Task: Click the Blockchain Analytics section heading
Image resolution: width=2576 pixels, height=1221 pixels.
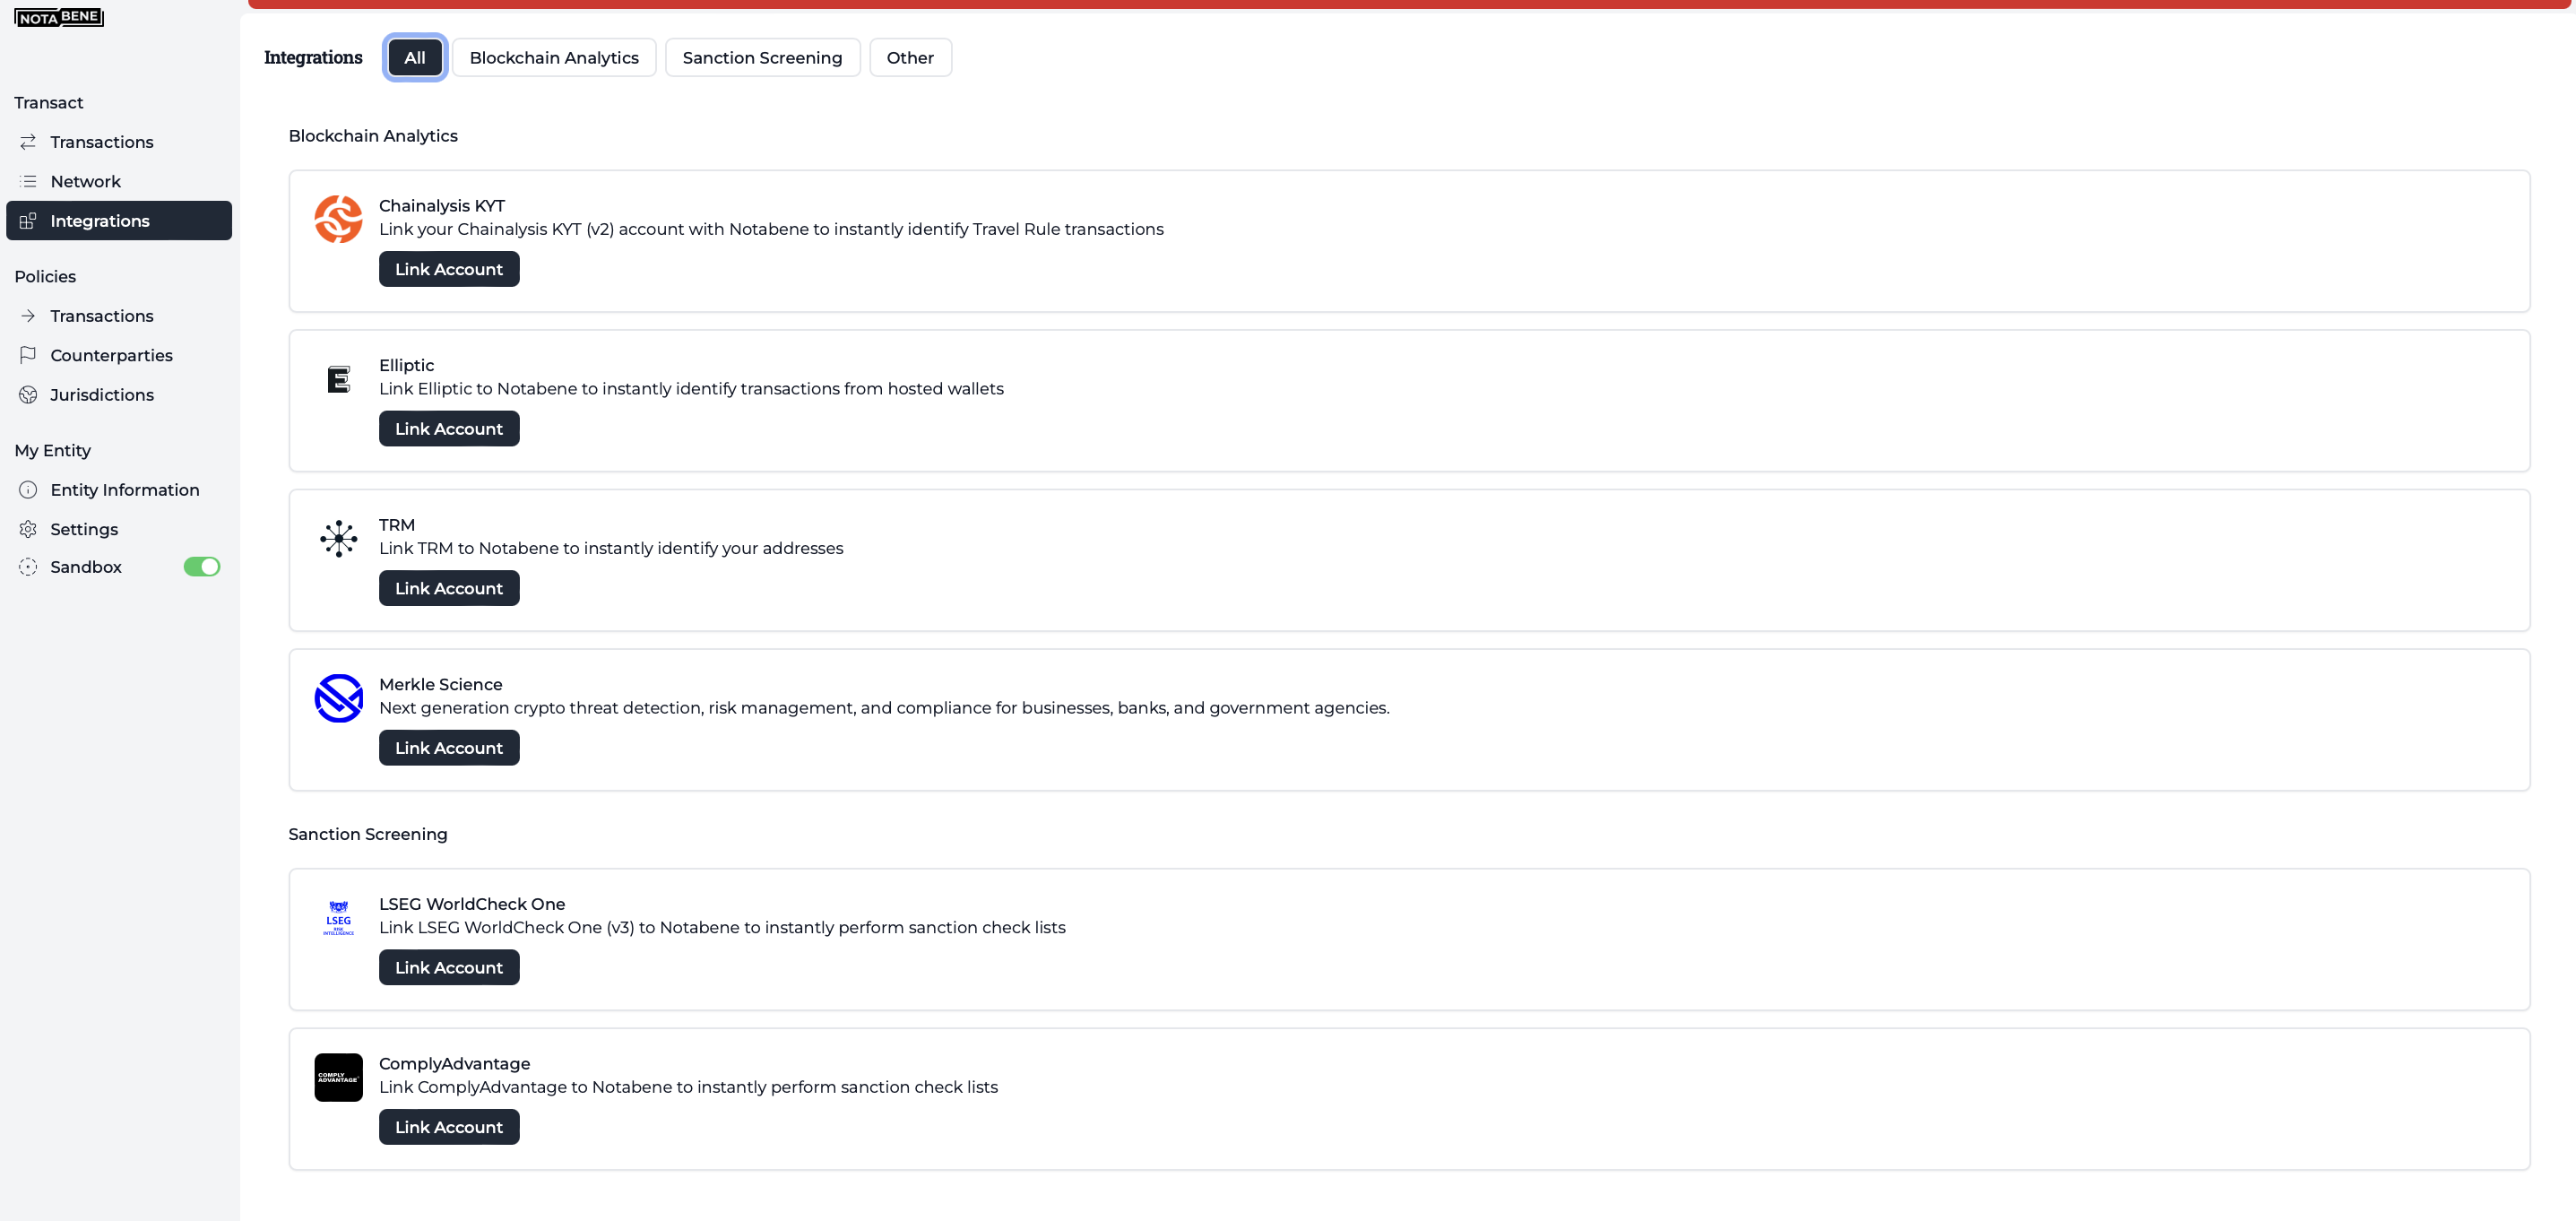Action: pyautogui.click(x=373, y=136)
